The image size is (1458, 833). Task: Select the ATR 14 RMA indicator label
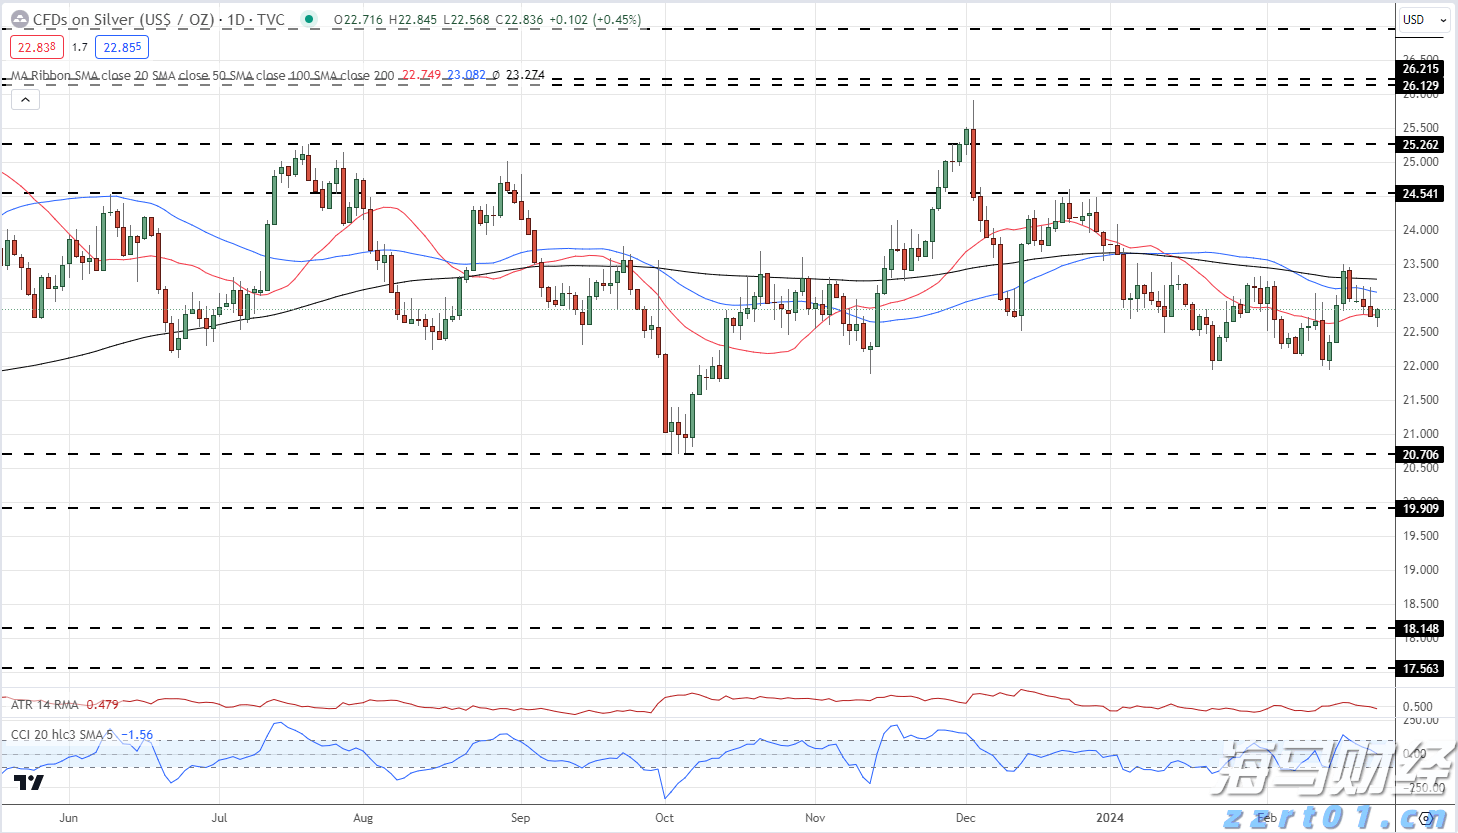pyautogui.click(x=45, y=705)
